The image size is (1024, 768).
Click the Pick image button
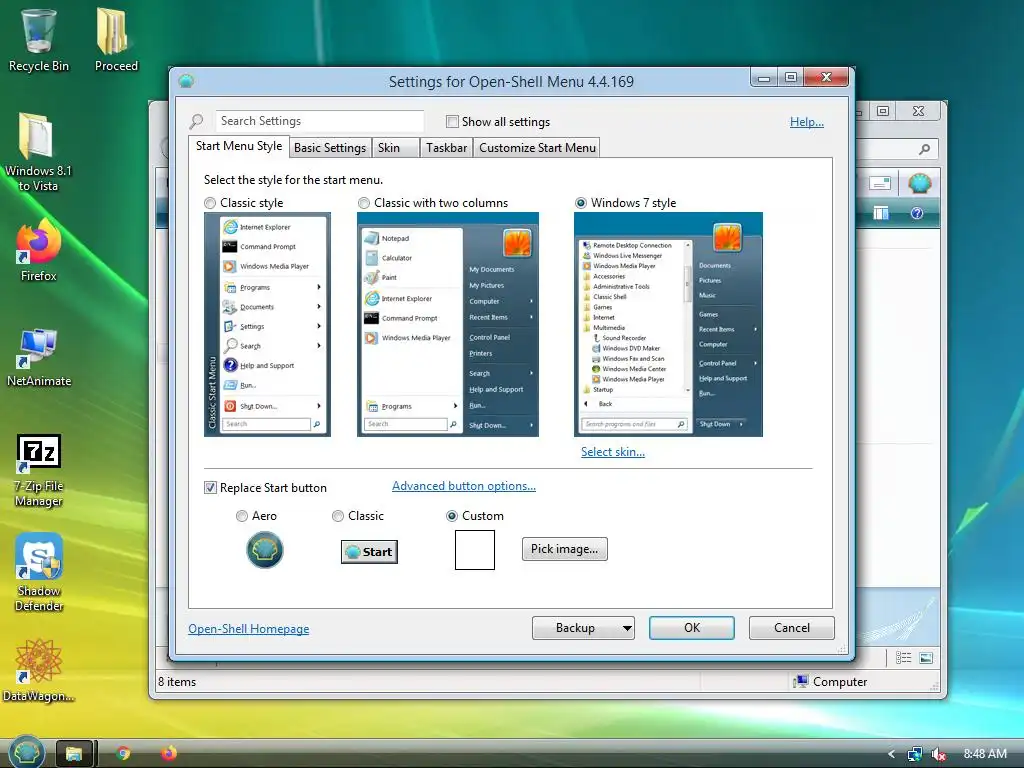point(564,549)
